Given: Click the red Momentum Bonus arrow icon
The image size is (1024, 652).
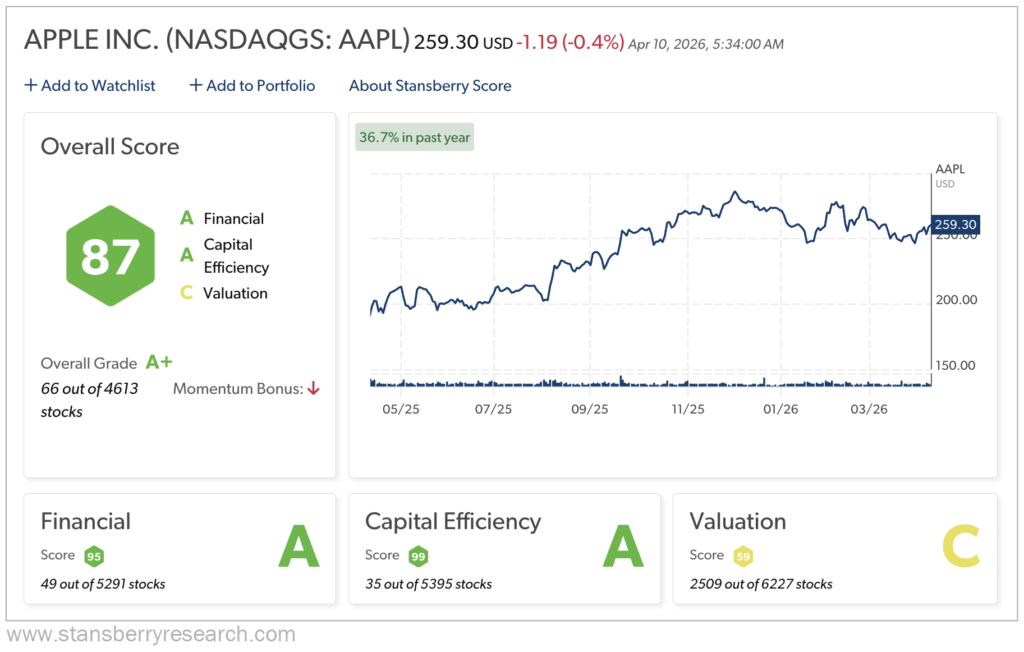Looking at the screenshot, I should [313, 389].
